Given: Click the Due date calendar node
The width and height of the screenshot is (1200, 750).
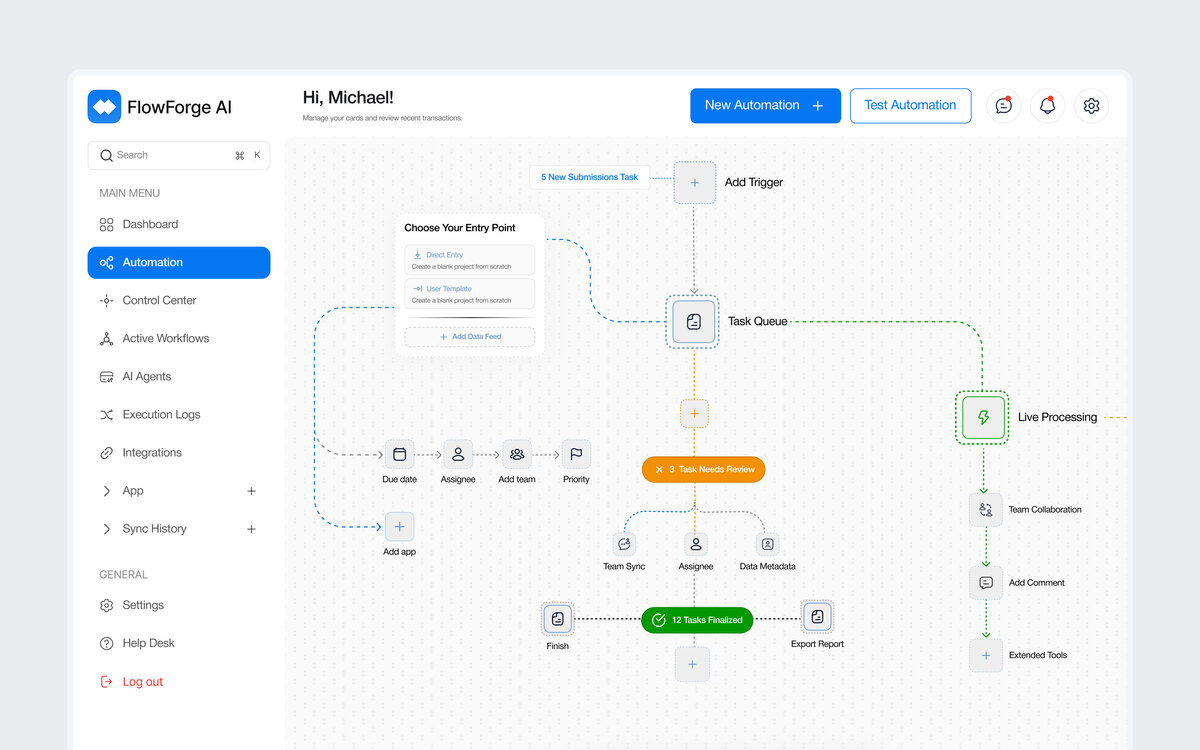Looking at the screenshot, I should [x=399, y=454].
